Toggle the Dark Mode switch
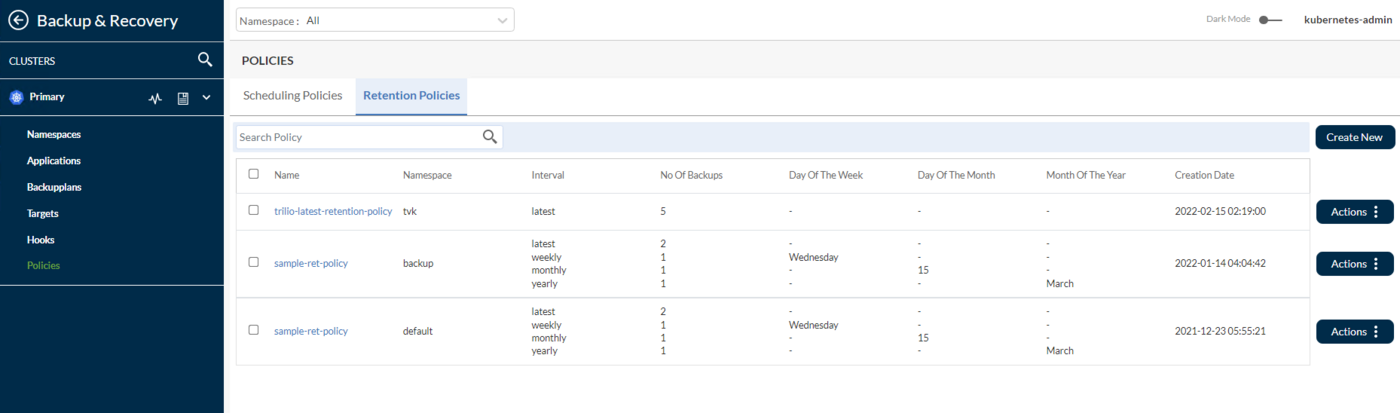Viewport: 1400px width, 413px height. [x=1270, y=19]
